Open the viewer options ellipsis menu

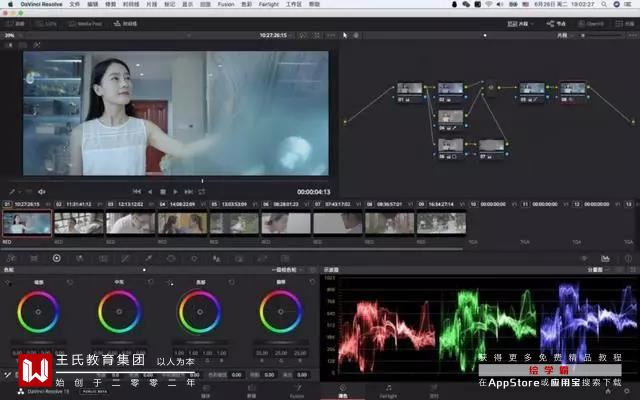coord(331,36)
